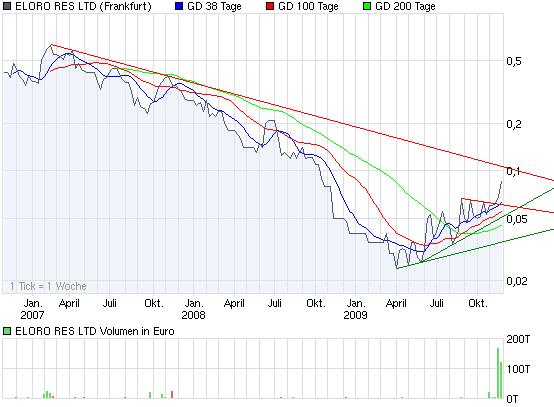Click the green GD 200 Tage swatch

click(x=367, y=6)
